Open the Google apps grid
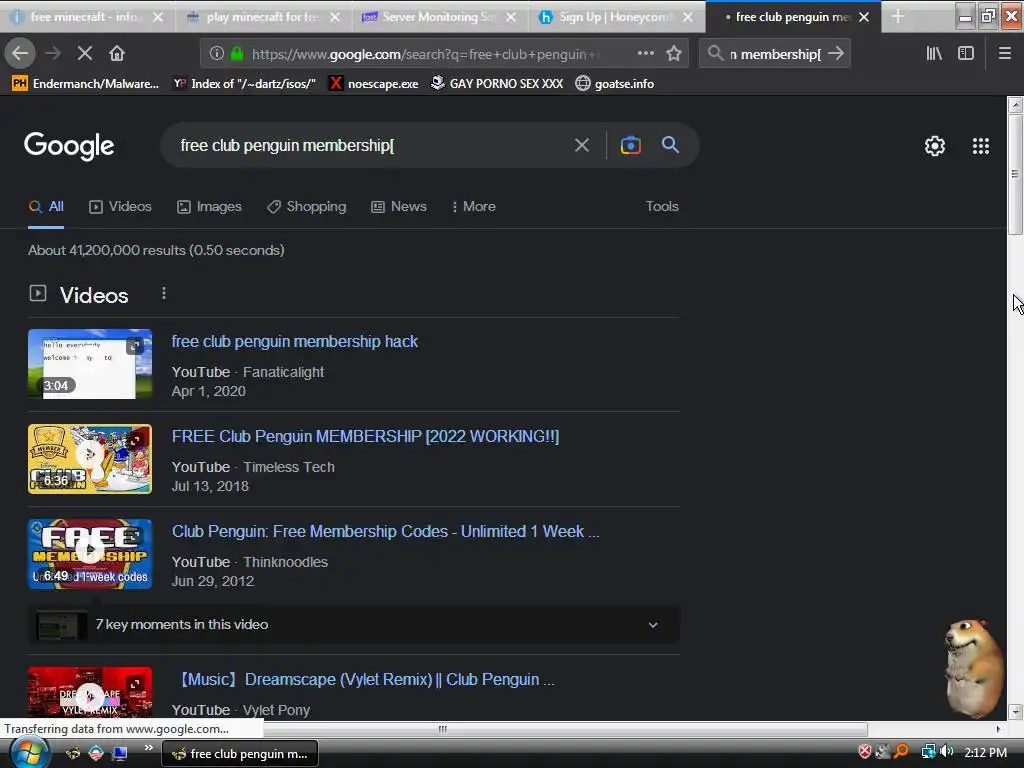Image resolution: width=1024 pixels, height=768 pixels. click(980, 146)
